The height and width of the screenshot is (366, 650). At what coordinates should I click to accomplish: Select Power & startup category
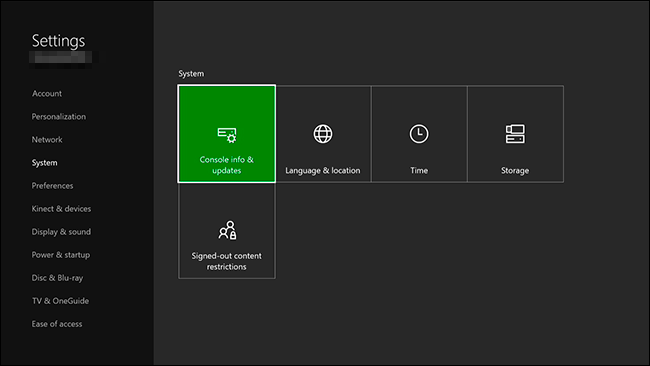click(61, 255)
